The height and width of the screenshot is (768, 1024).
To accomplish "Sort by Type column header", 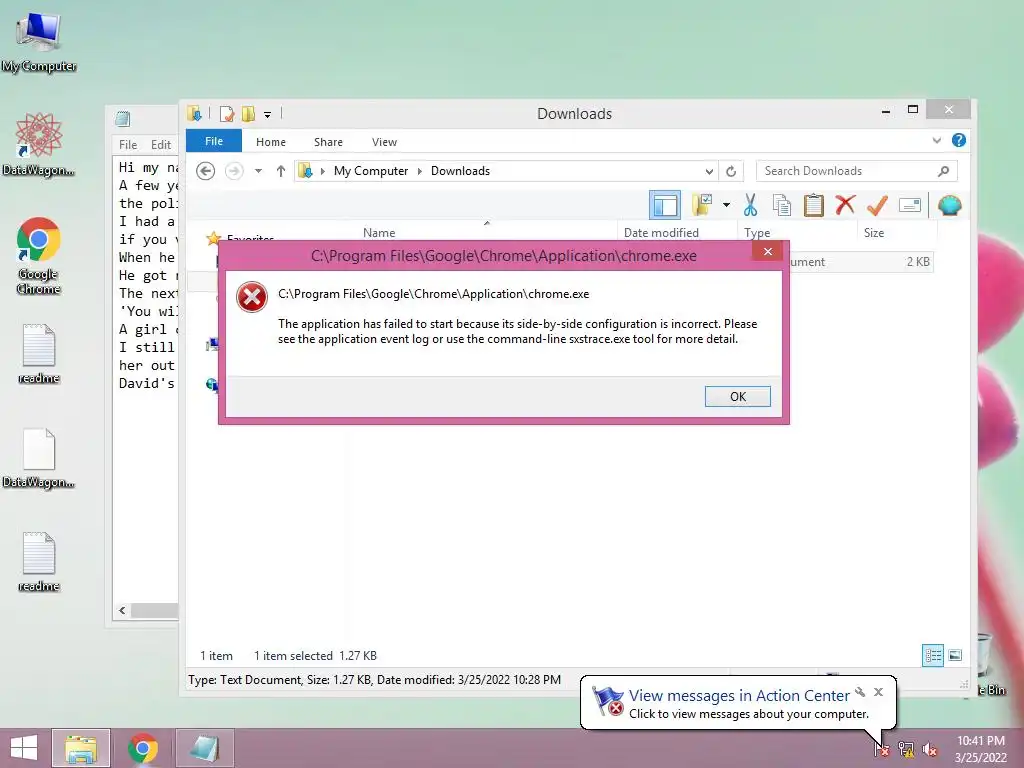I will coord(757,232).
